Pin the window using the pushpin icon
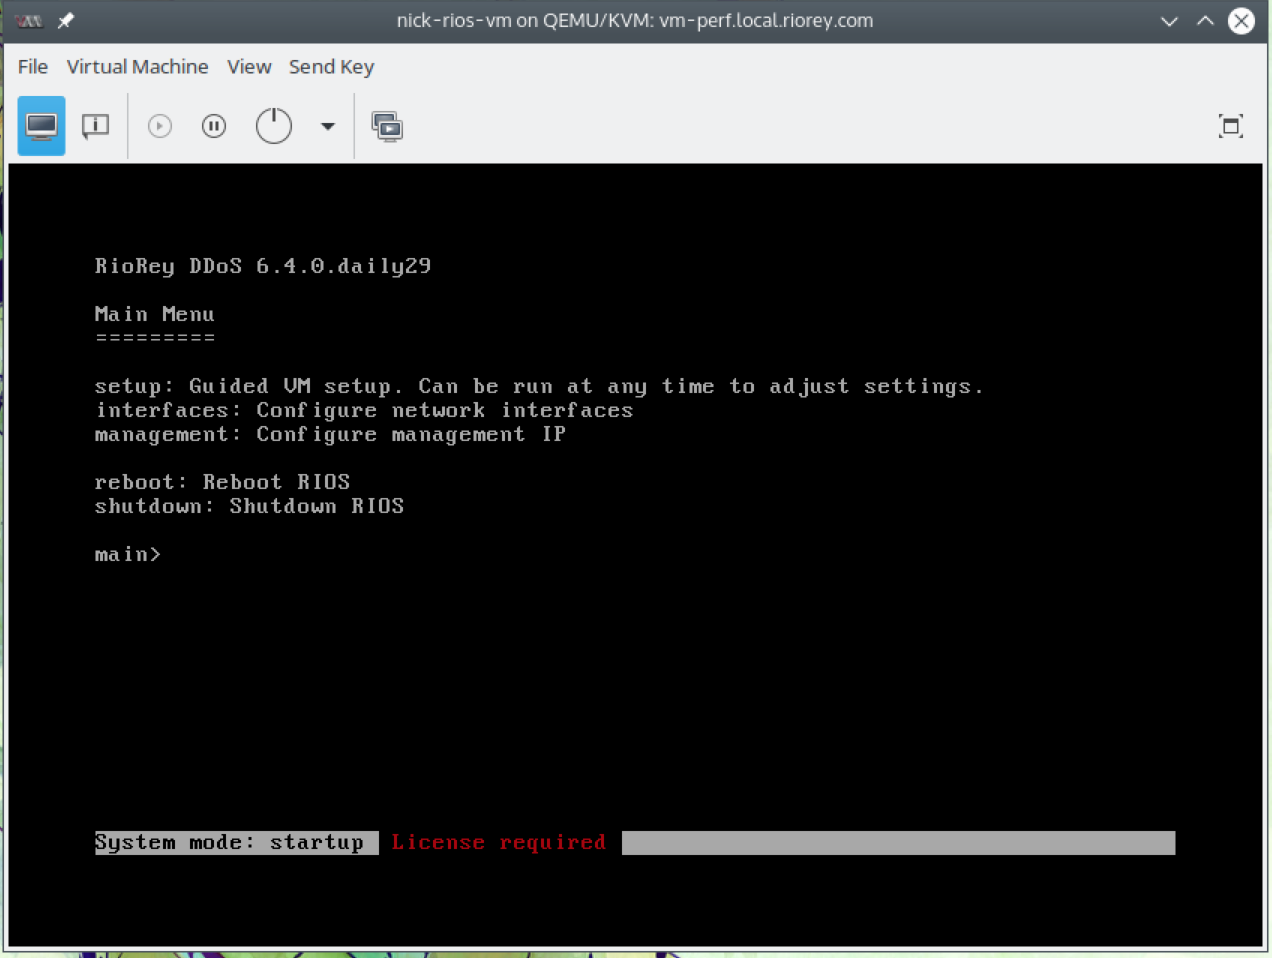The width and height of the screenshot is (1272, 958). (66, 21)
